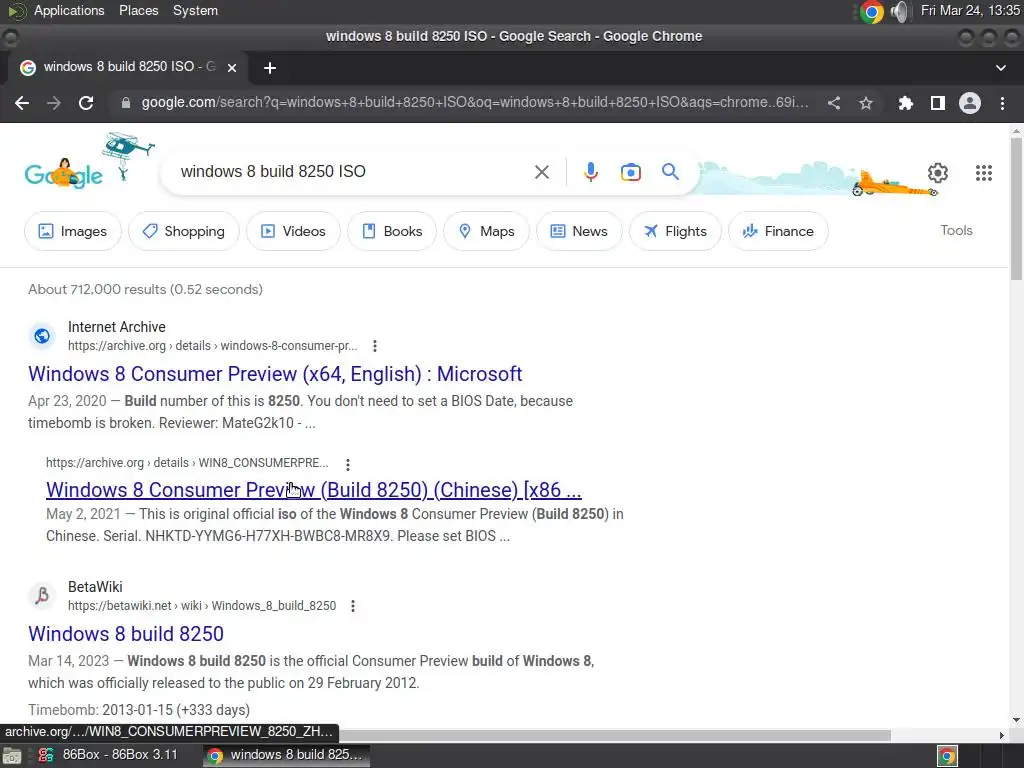
Task: Click the archive.org windows-8-consumer-pr URL text
Action: pyautogui.click(x=212, y=345)
